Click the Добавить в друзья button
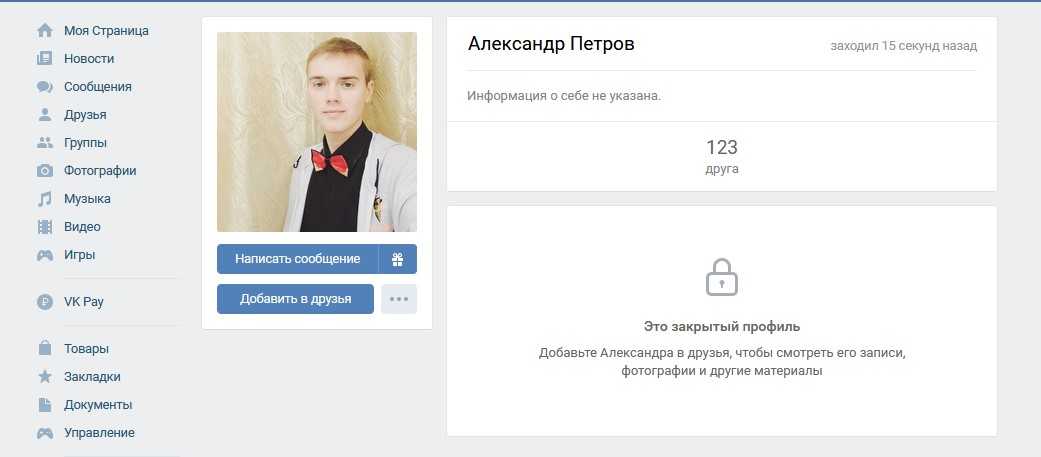 click(295, 299)
